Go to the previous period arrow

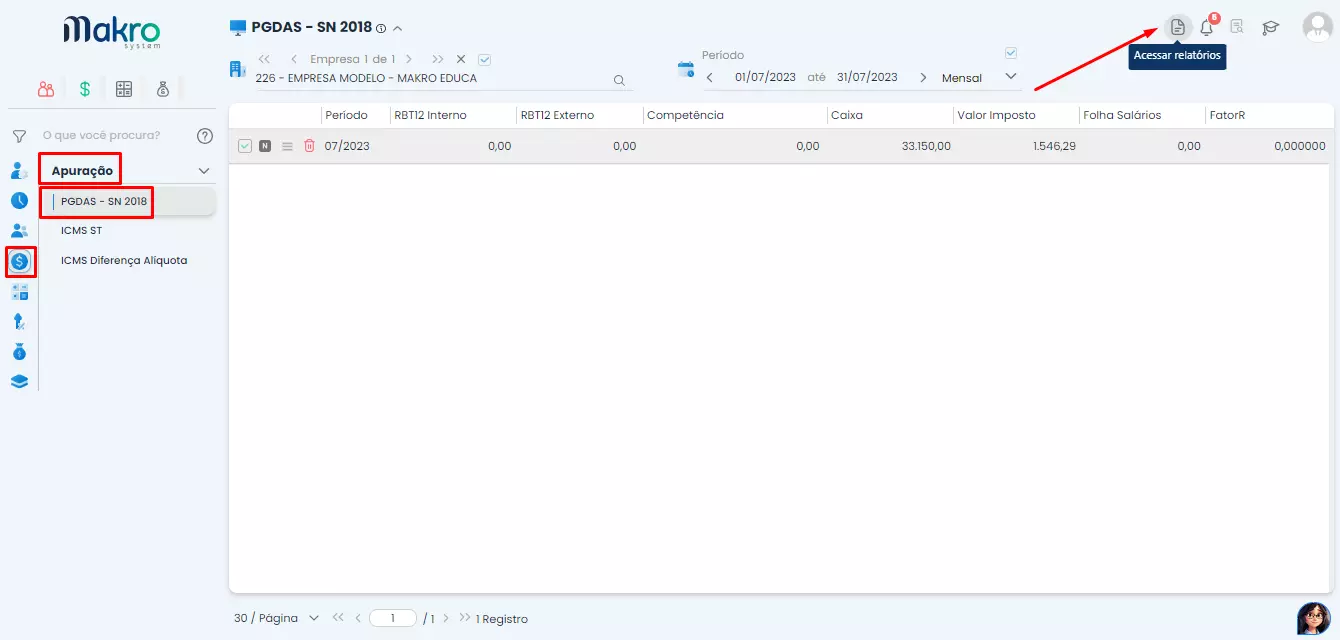pyautogui.click(x=710, y=77)
